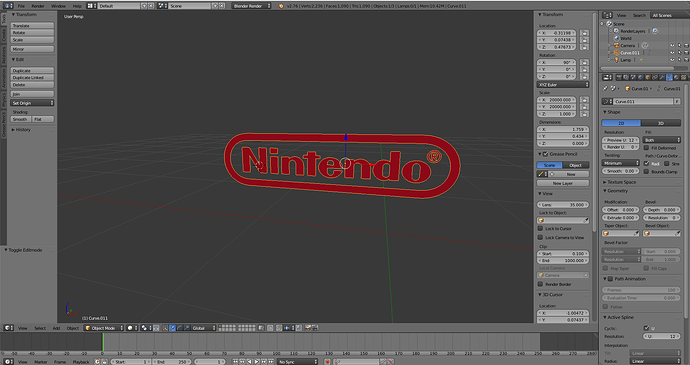Open the Add menu in 3D view header

click(x=56, y=328)
